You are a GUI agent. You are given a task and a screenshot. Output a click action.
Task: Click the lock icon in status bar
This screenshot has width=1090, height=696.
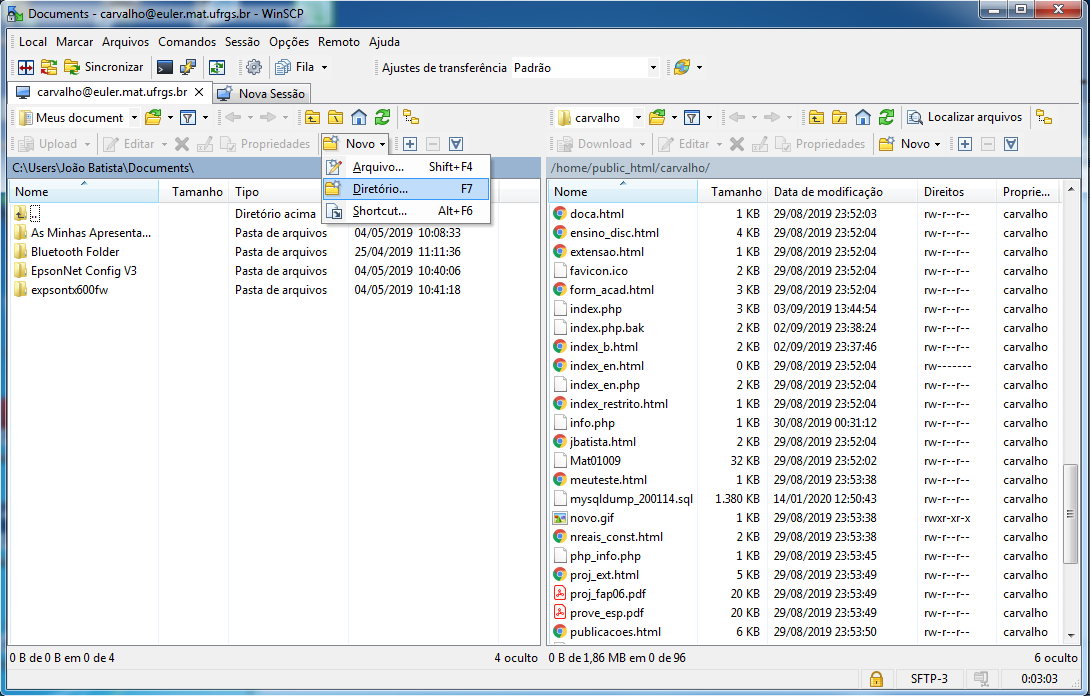pyautogui.click(x=876, y=679)
